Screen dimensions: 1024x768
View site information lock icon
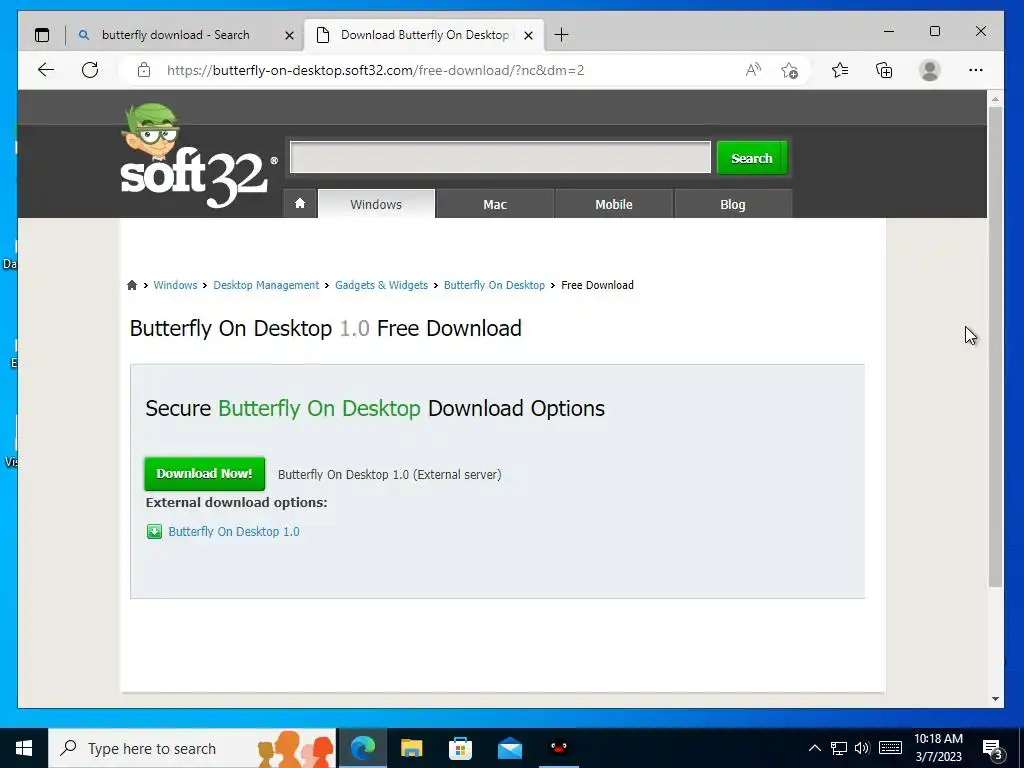pos(144,70)
